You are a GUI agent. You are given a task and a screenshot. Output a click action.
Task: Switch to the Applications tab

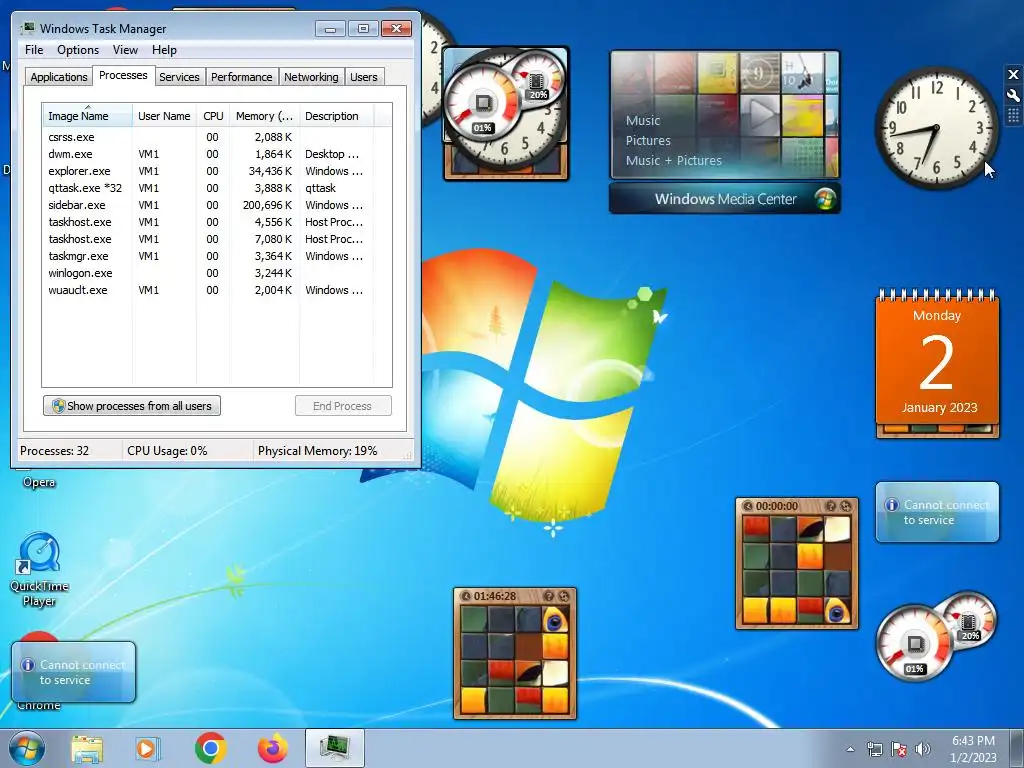[59, 77]
